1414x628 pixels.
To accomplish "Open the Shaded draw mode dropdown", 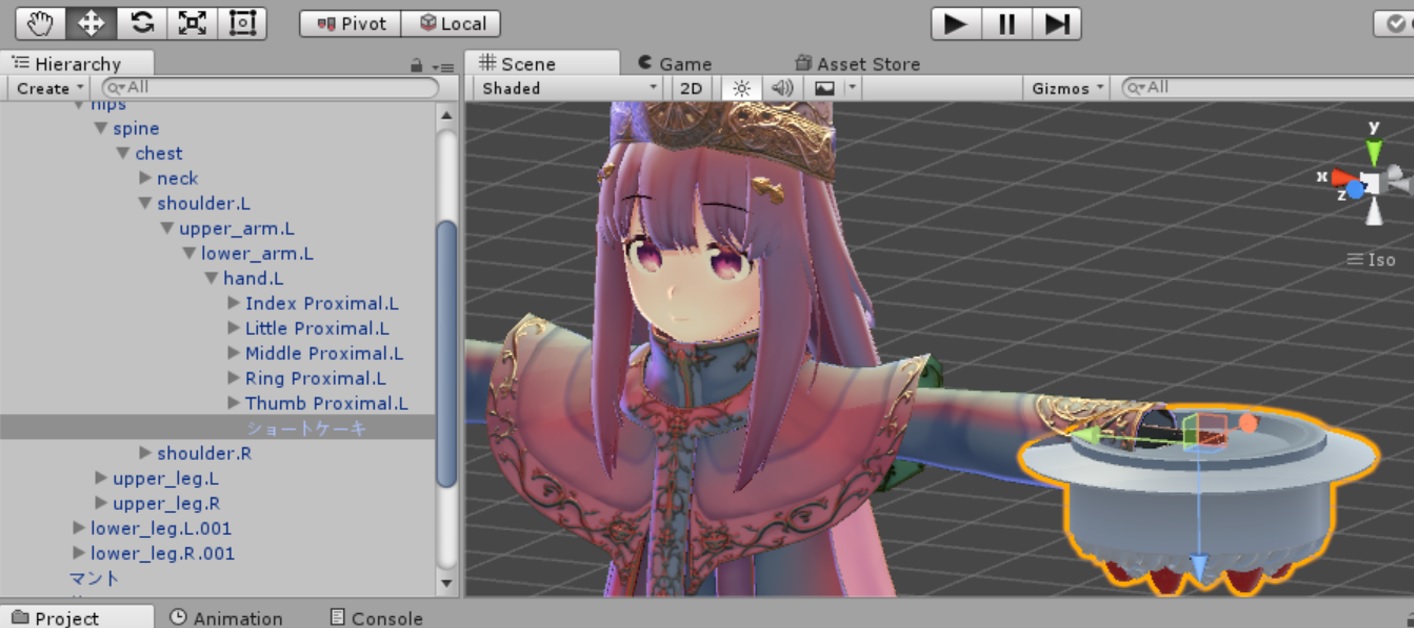I will (x=569, y=88).
